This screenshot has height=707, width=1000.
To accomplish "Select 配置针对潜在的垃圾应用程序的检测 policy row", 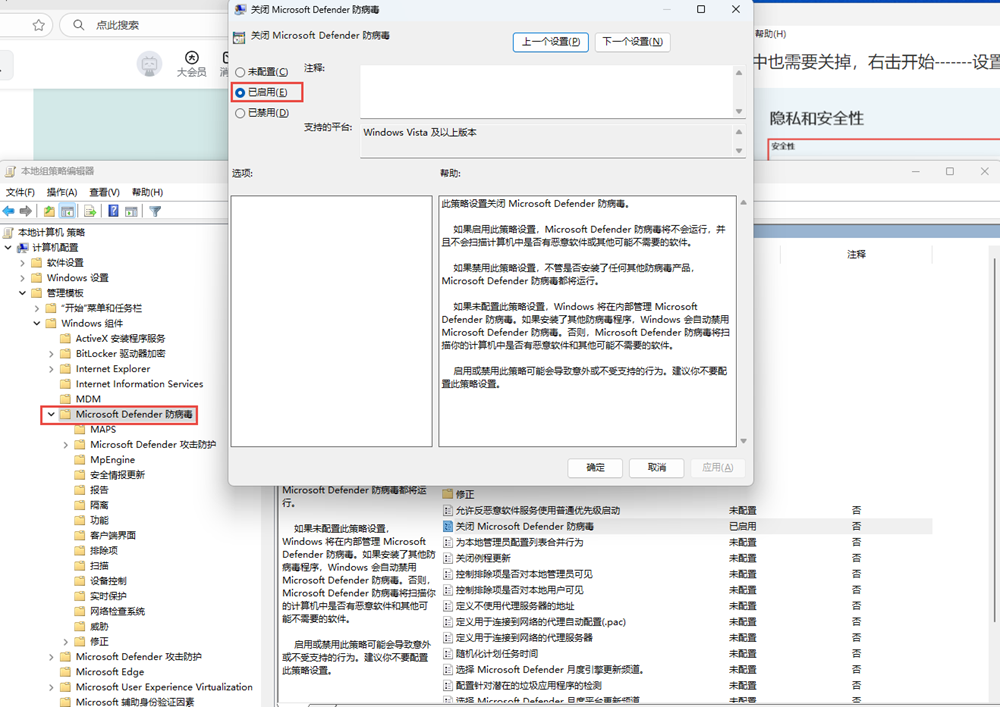I will pos(687,685).
